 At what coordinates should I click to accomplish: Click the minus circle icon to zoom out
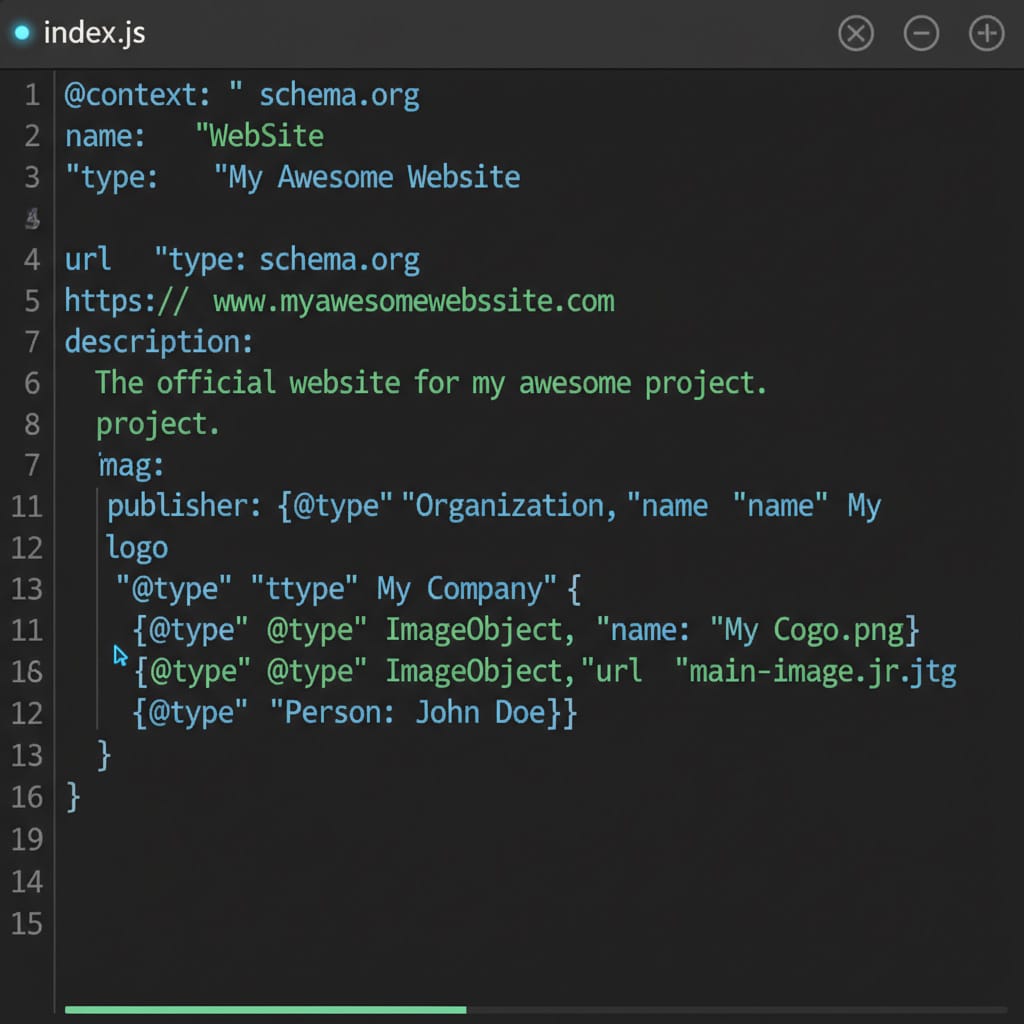(921, 33)
